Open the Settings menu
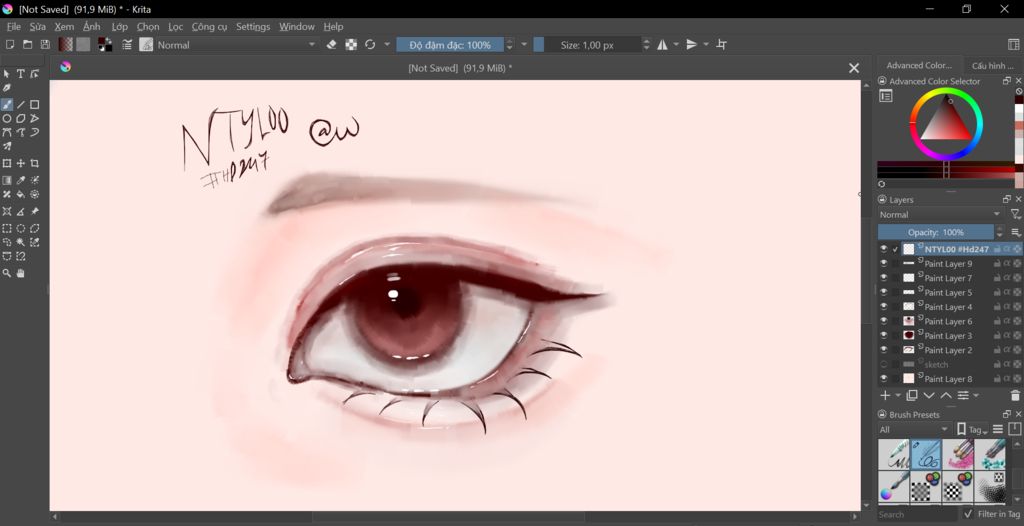 (x=253, y=27)
